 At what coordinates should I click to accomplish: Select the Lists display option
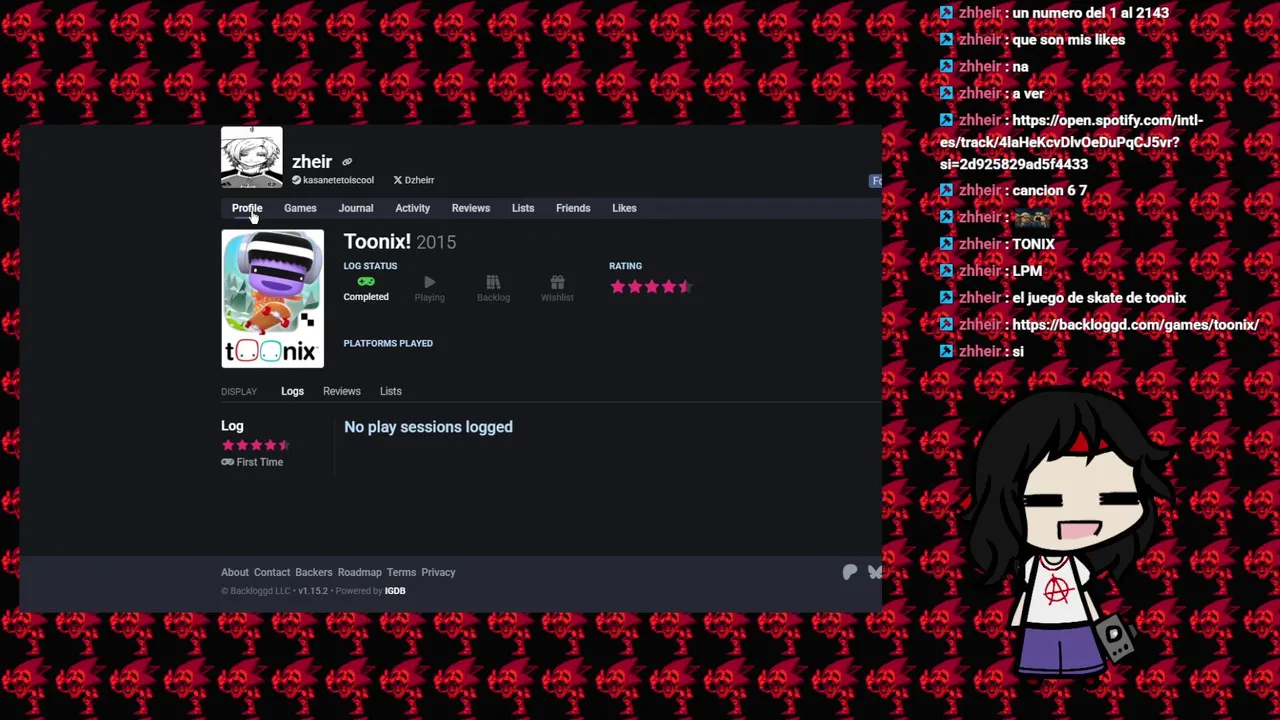390,391
